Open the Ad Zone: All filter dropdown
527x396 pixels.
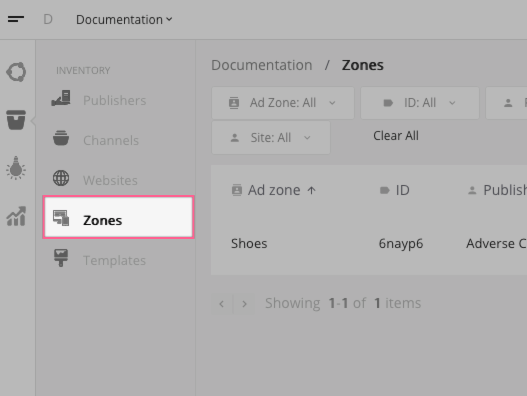283,103
